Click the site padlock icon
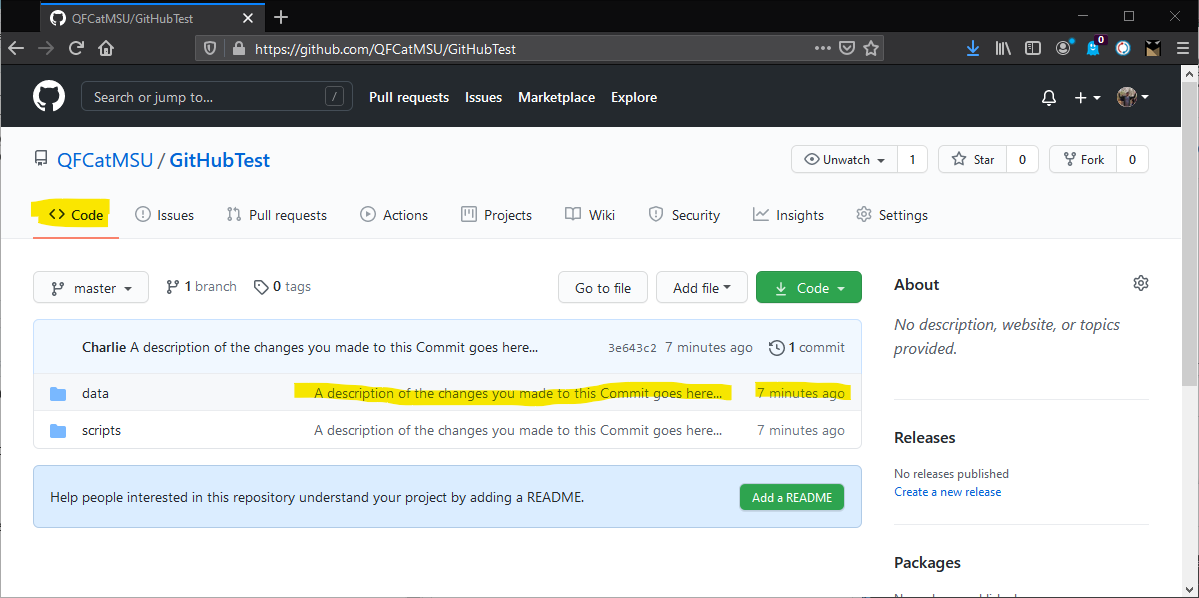Viewport: 1199px width, 598px height. click(239, 48)
